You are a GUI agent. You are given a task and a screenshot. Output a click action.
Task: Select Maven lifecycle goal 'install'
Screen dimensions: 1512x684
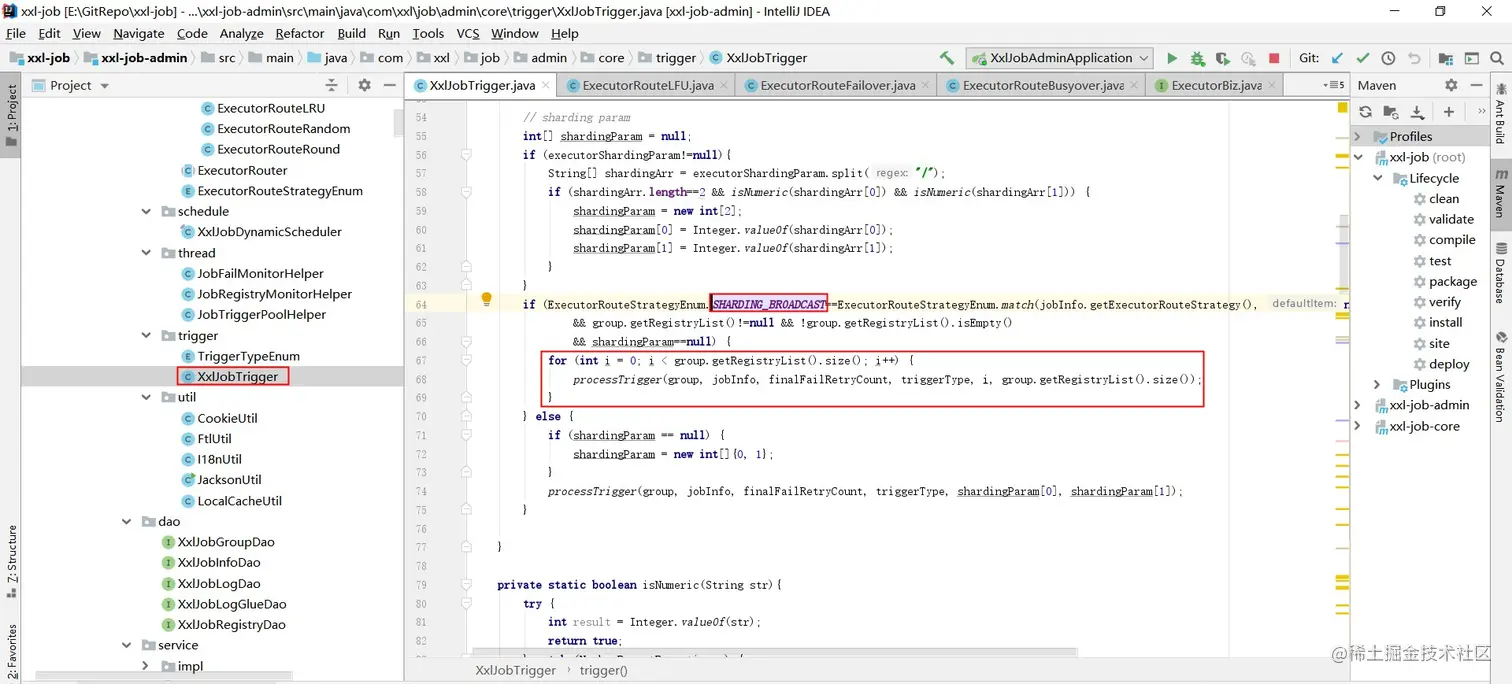tap(1446, 322)
